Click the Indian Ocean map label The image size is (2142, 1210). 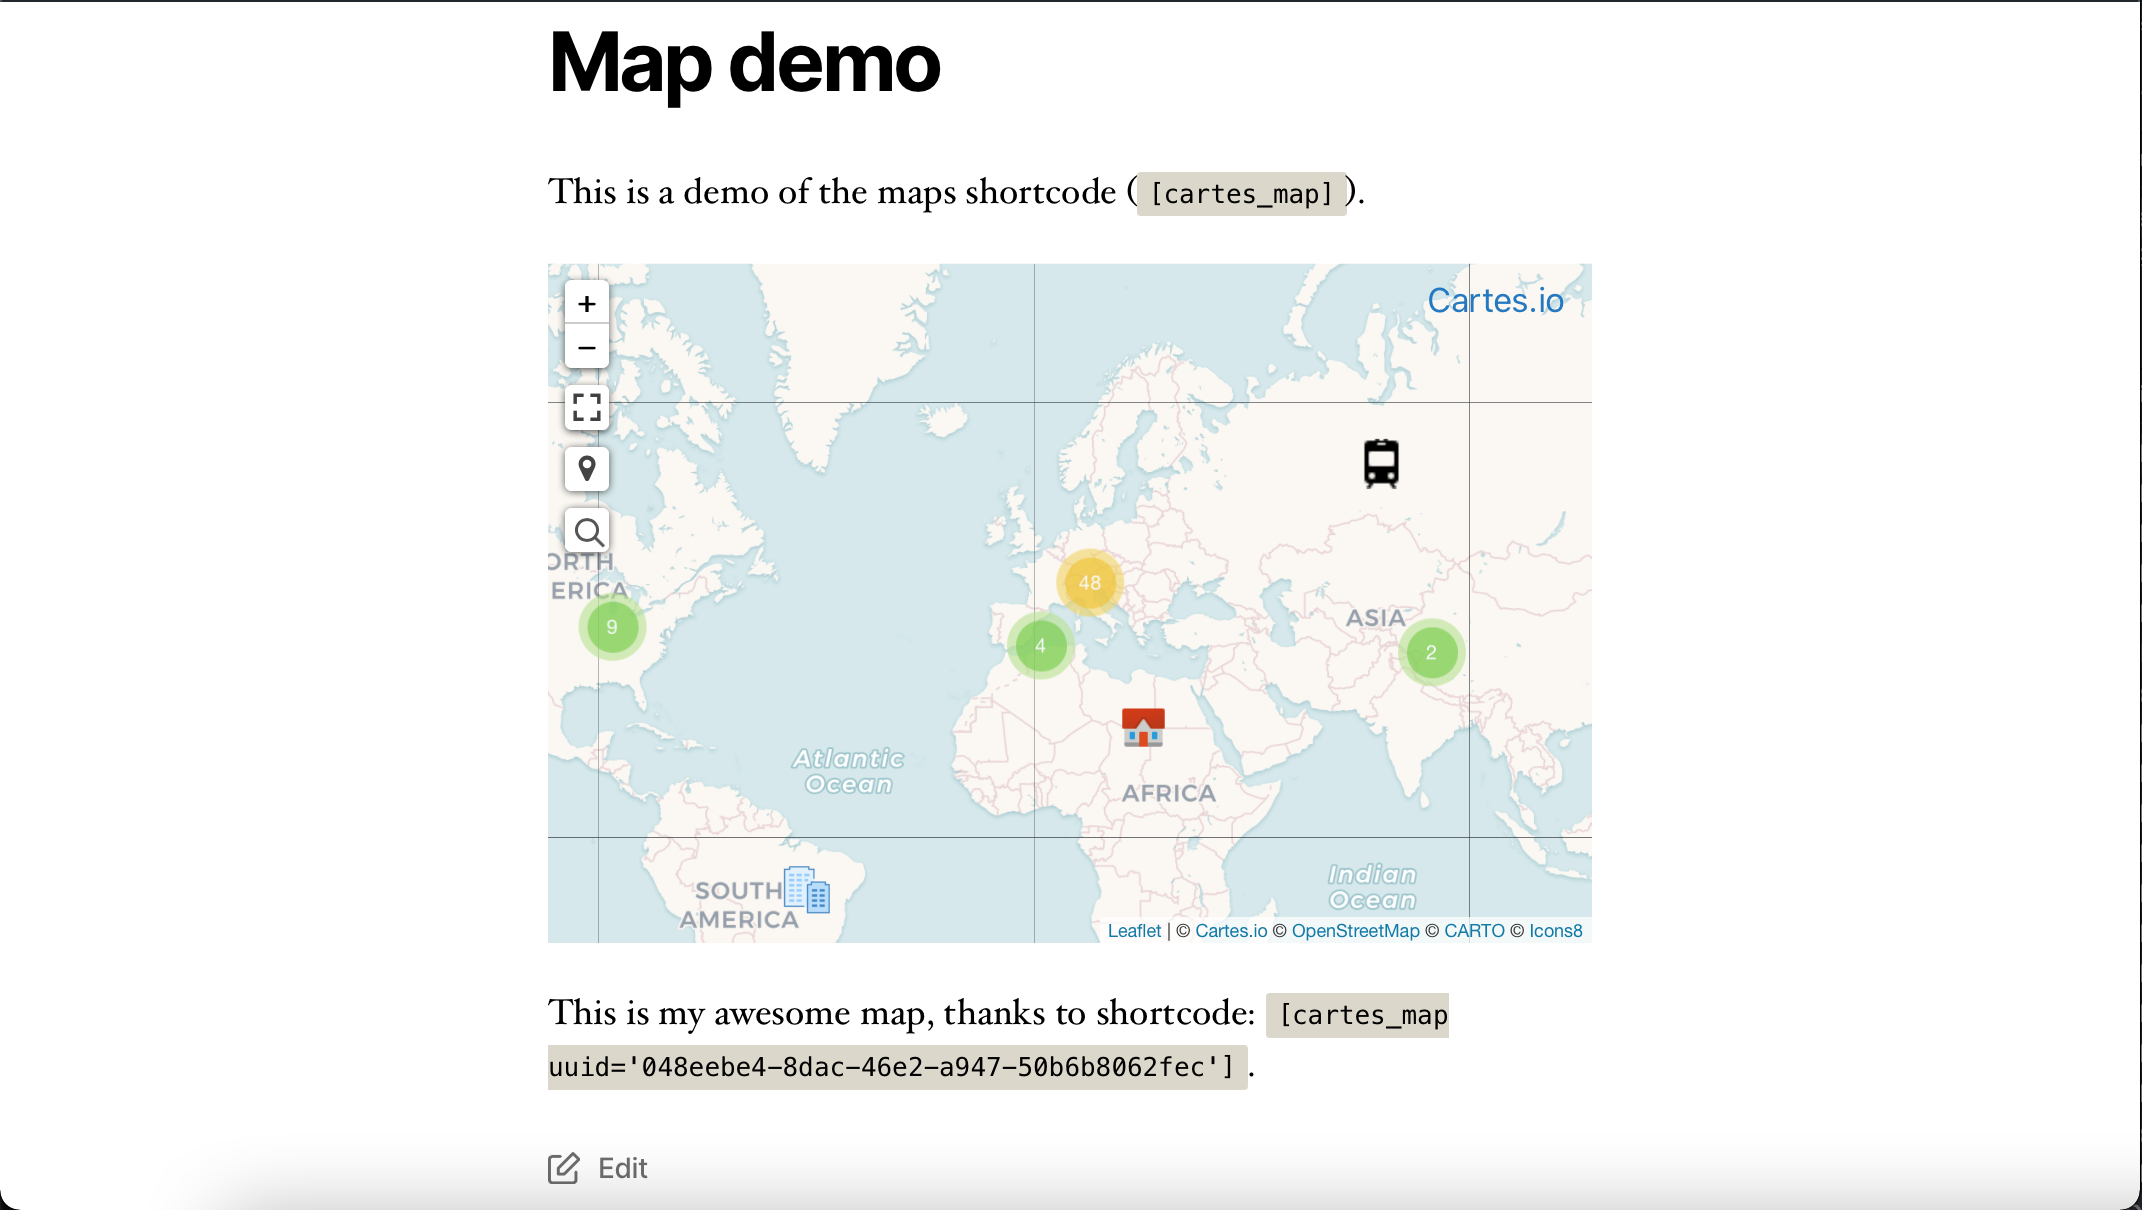click(1372, 887)
